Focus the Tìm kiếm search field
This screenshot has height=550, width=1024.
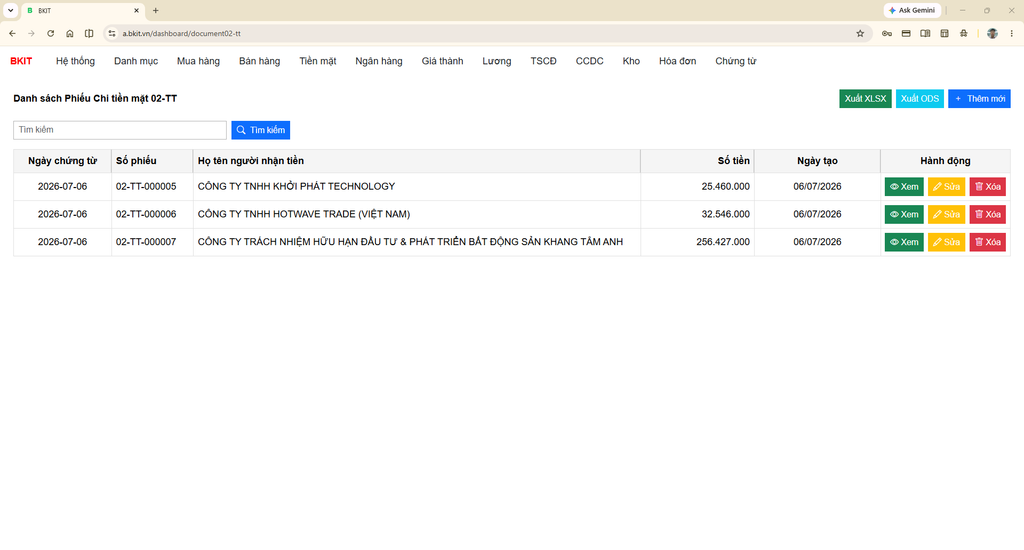pos(120,130)
